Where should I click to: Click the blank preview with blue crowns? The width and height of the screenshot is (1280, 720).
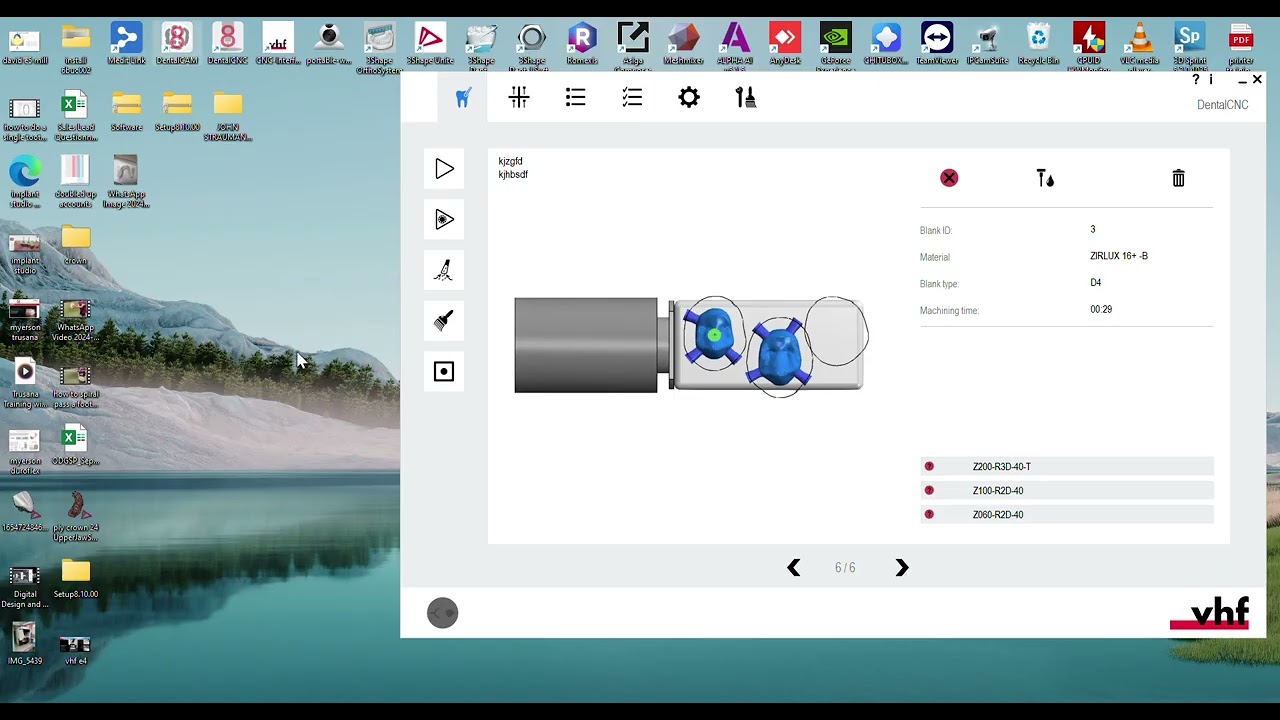click(691, 345)
